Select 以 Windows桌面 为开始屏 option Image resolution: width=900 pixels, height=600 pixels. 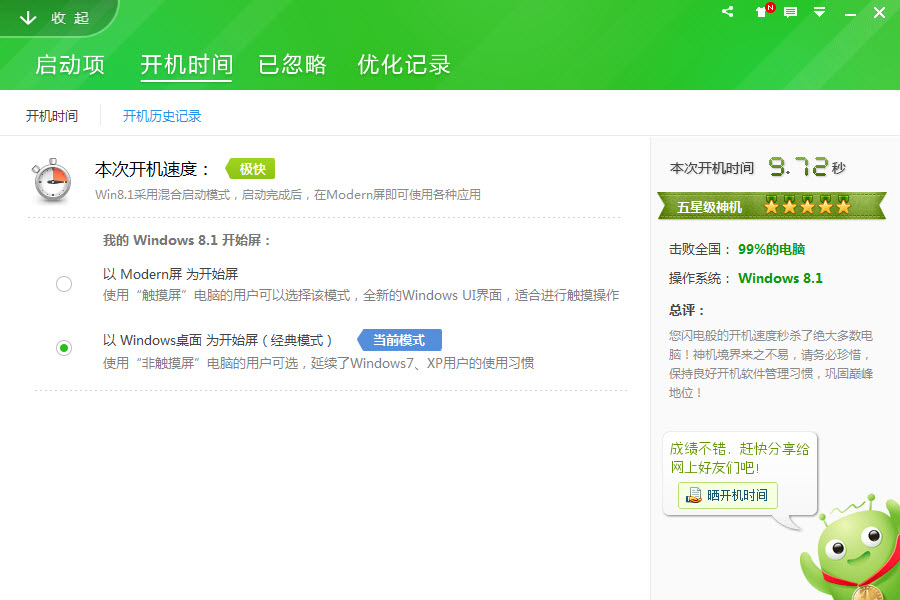63,347
